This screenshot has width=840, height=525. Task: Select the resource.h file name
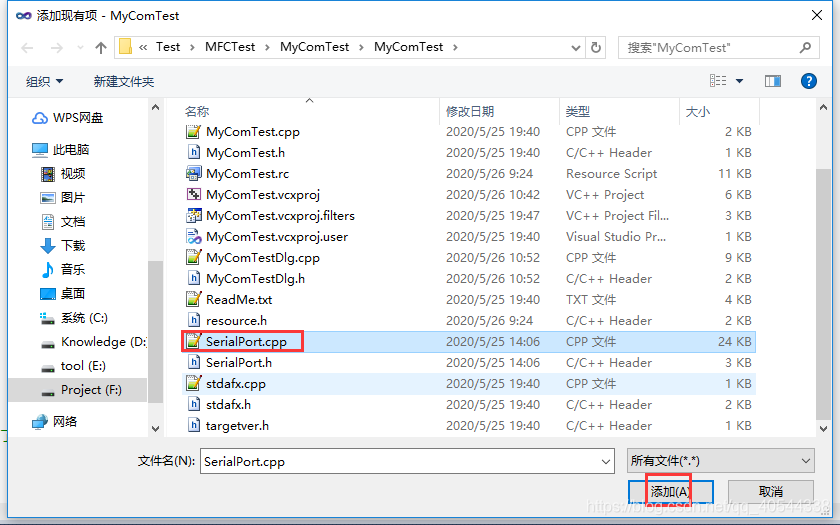(x=236, y=321)
